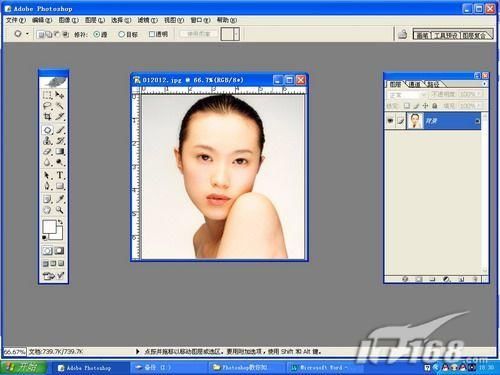Select the Eraser tool
The width and height of the screenshot is (500, 375).
click(48, 152)
